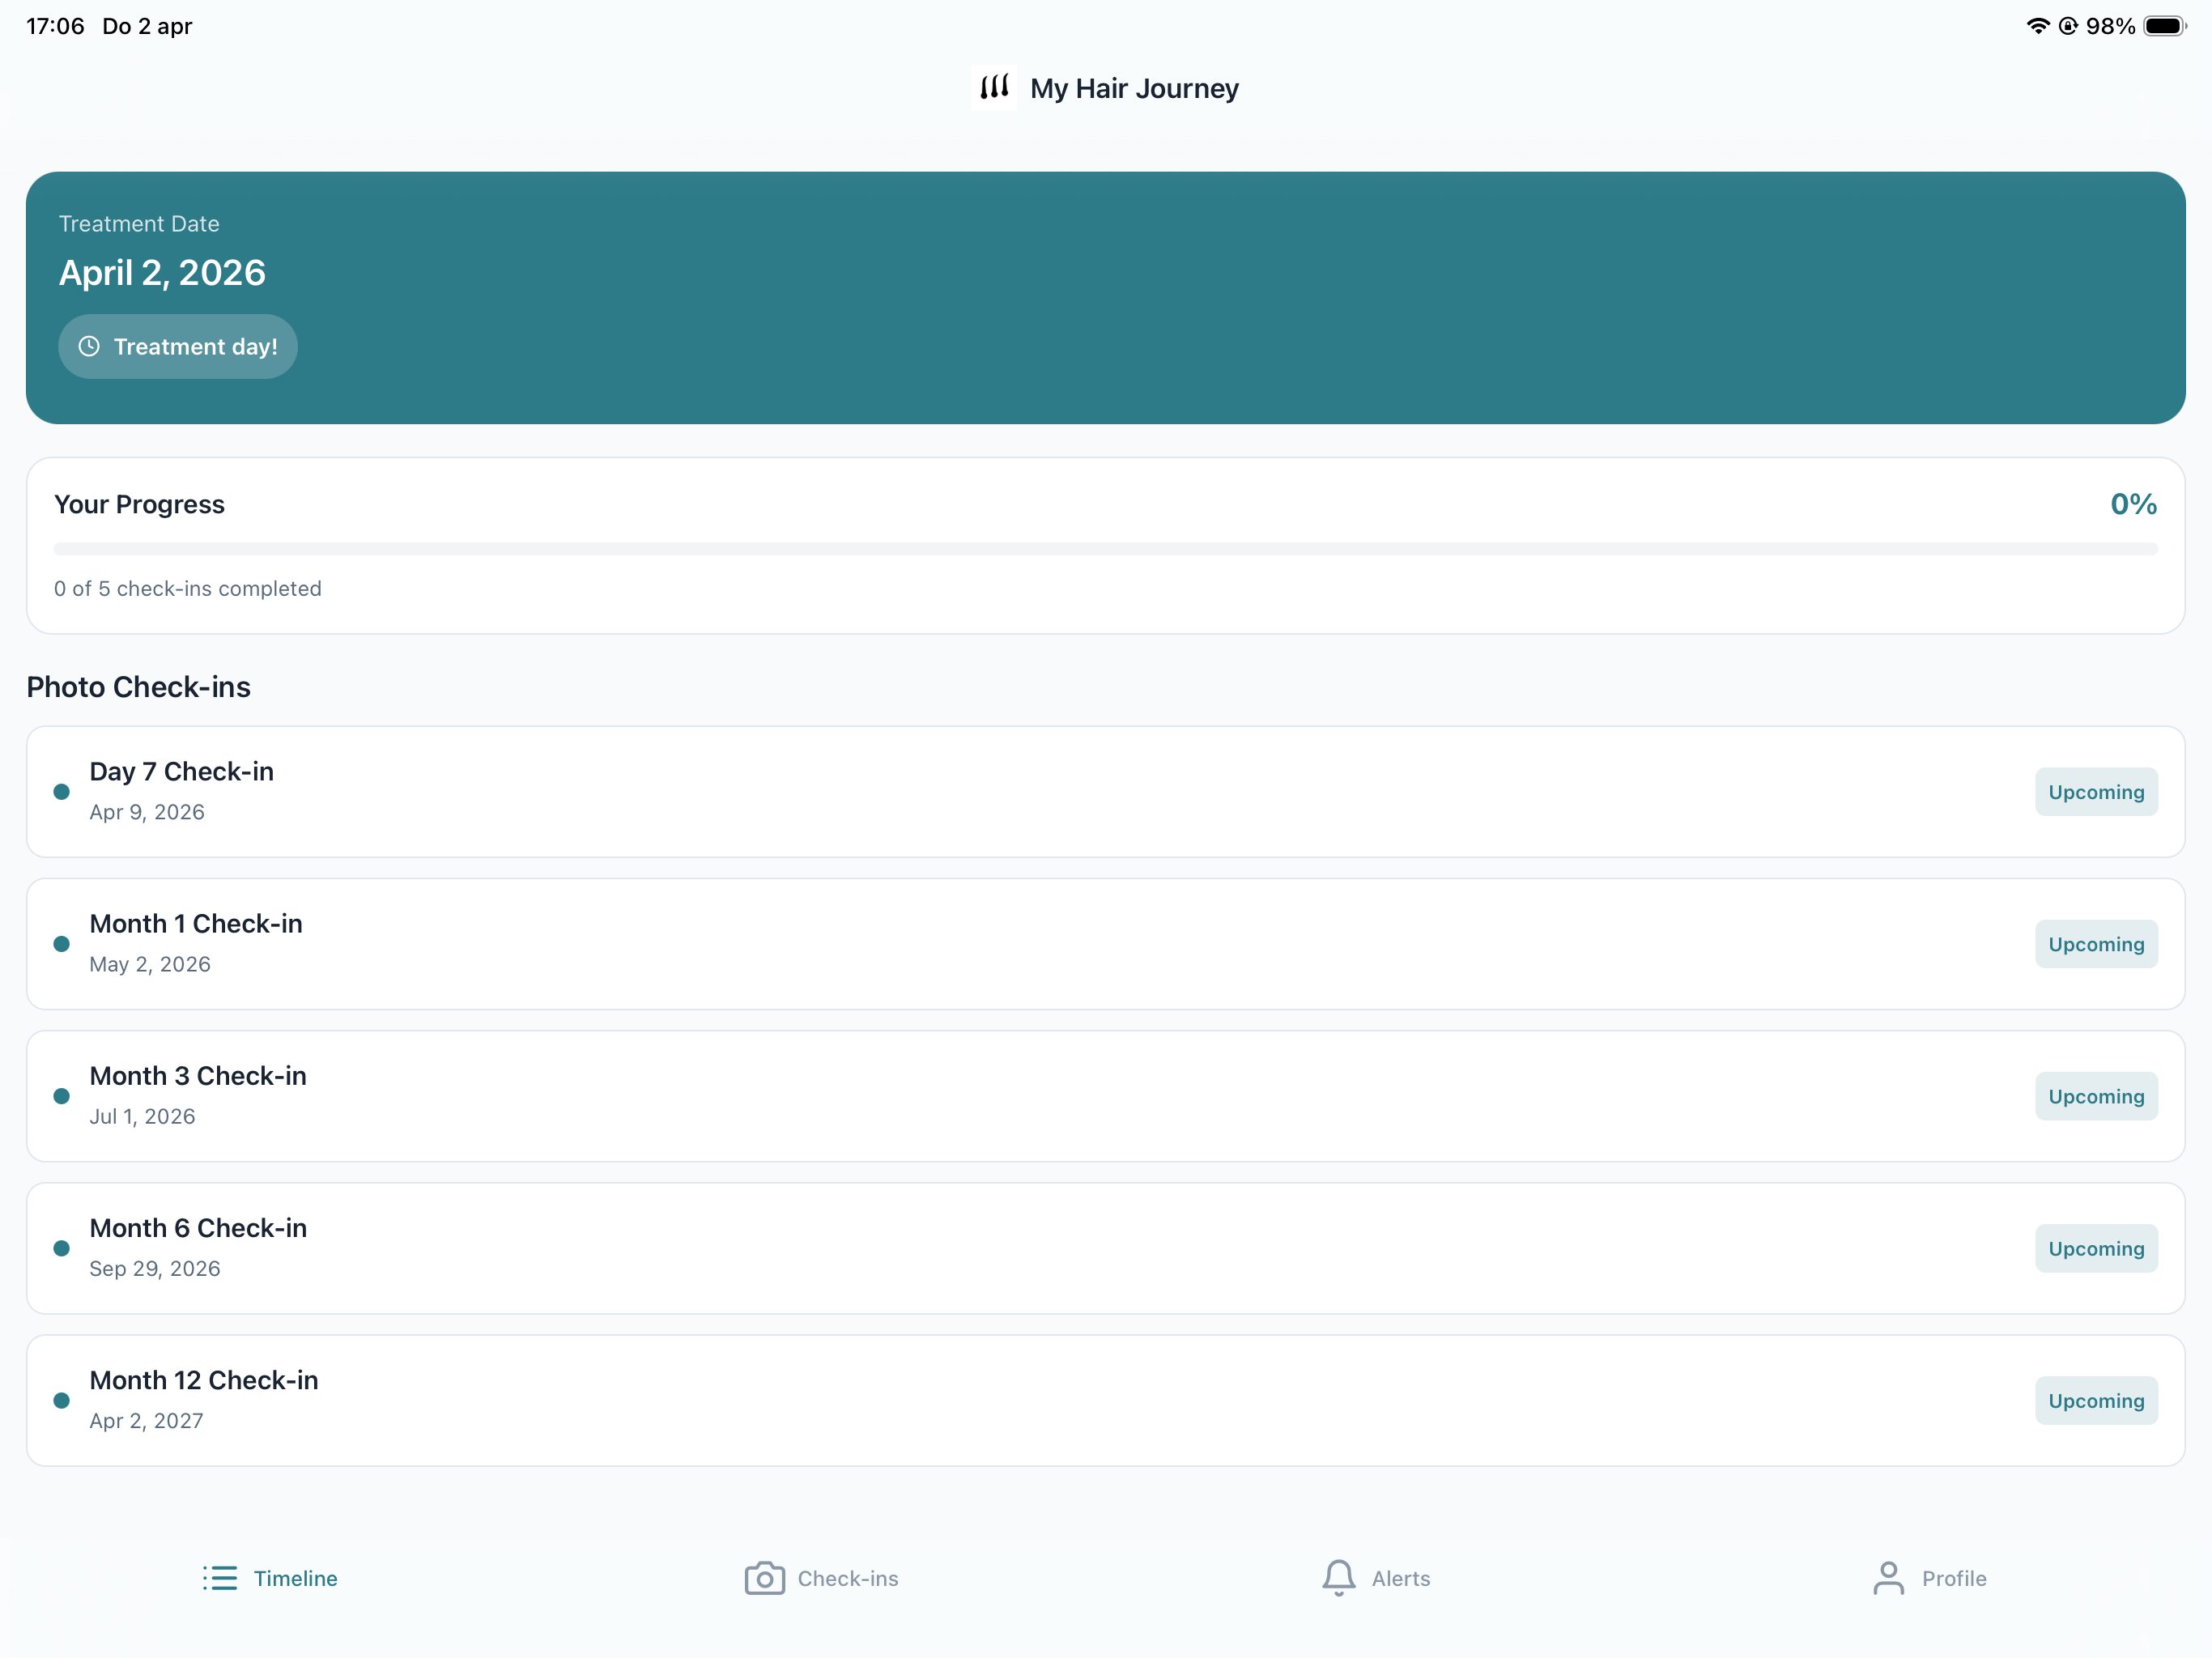Click the orientation lock status icon
Screen dimensions: 2212x1658
(x=2068, y=26)
